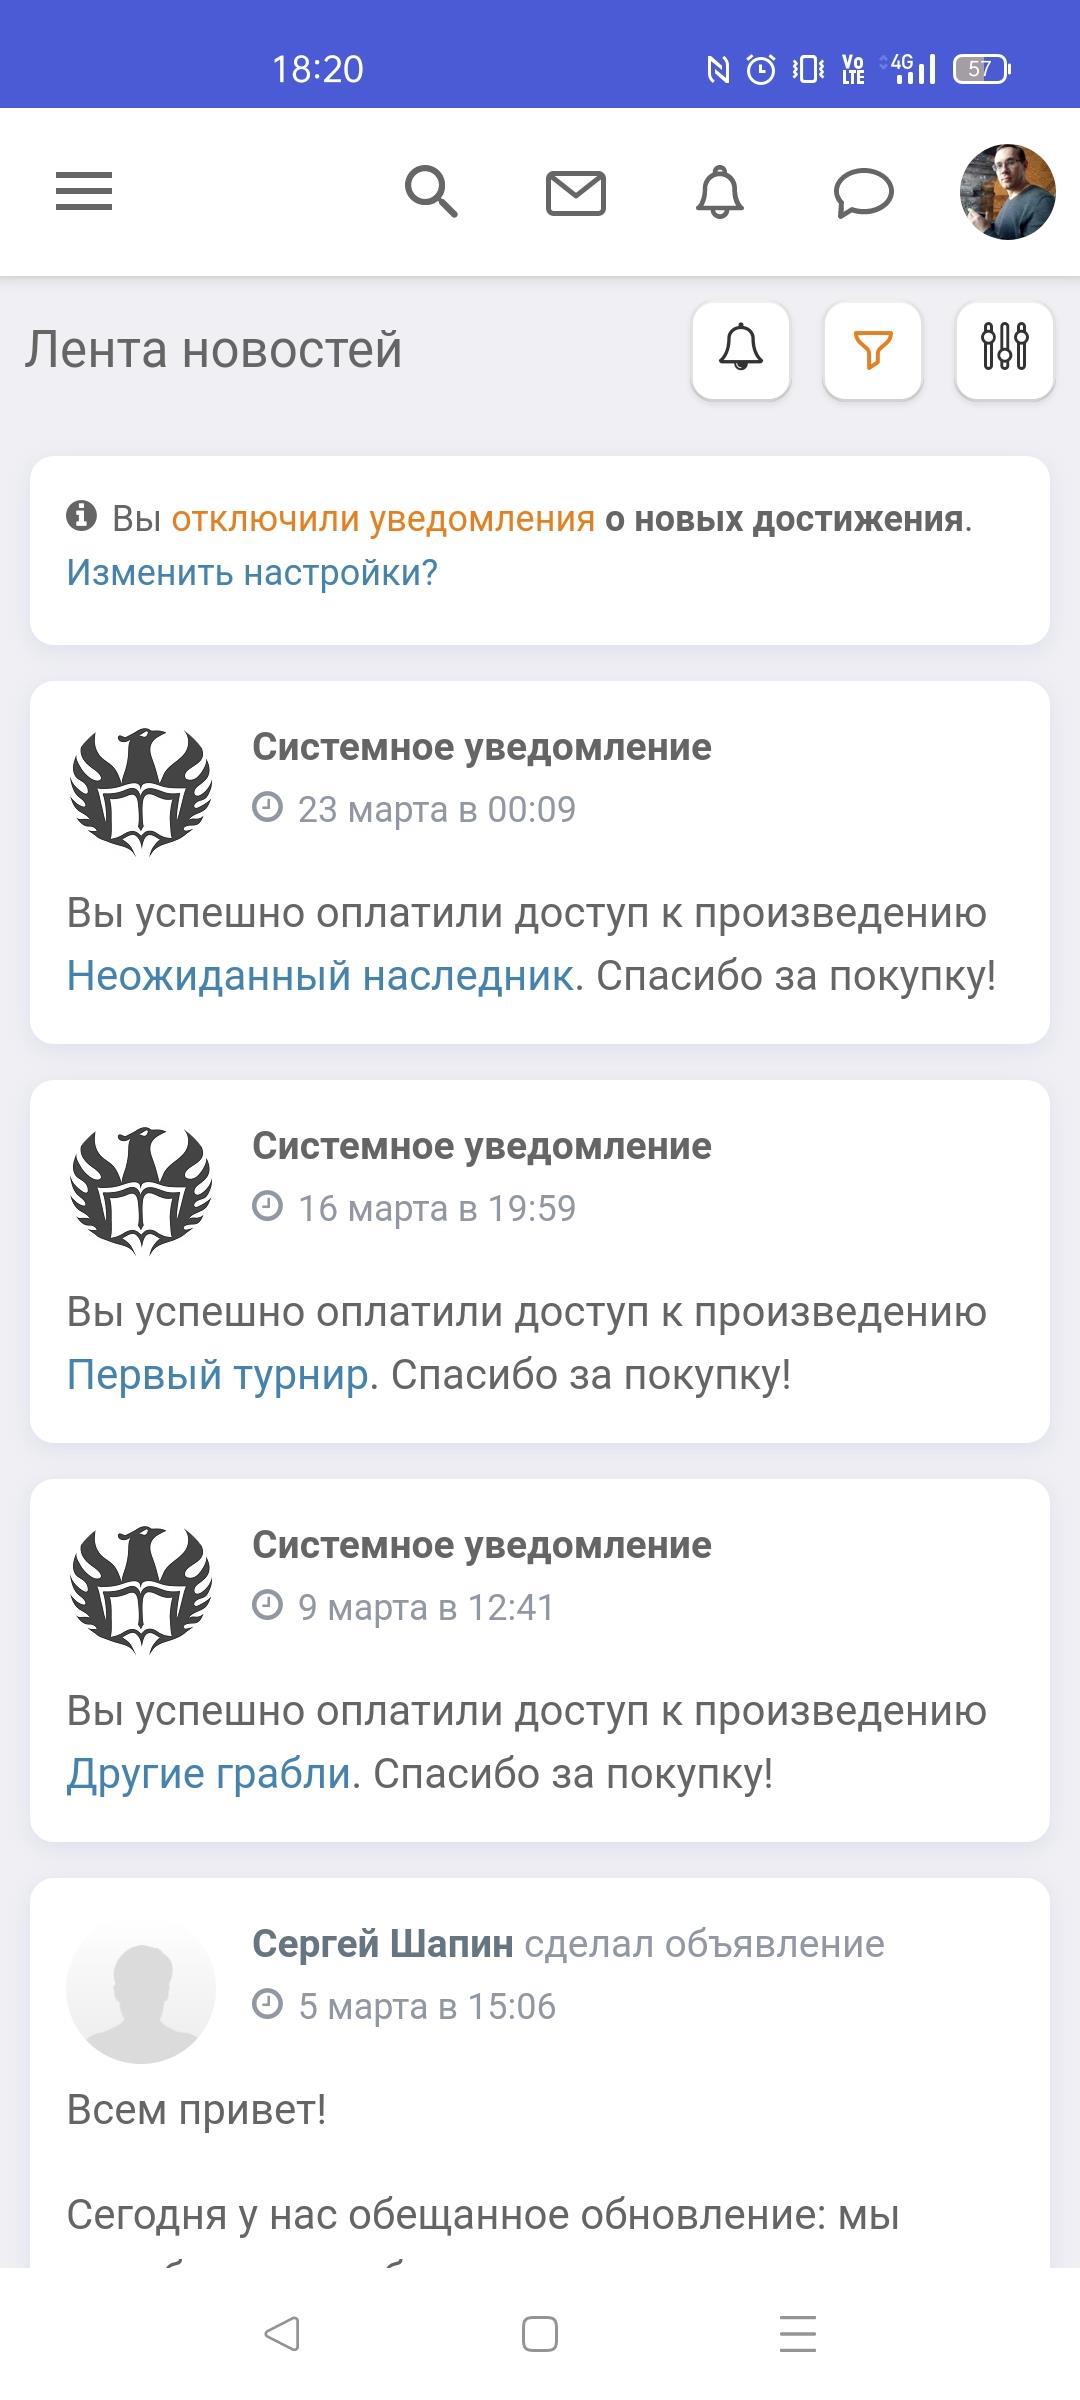Open notifications bell in top bar
The height and width of the screenshot is (2400, 1080).
720,191
